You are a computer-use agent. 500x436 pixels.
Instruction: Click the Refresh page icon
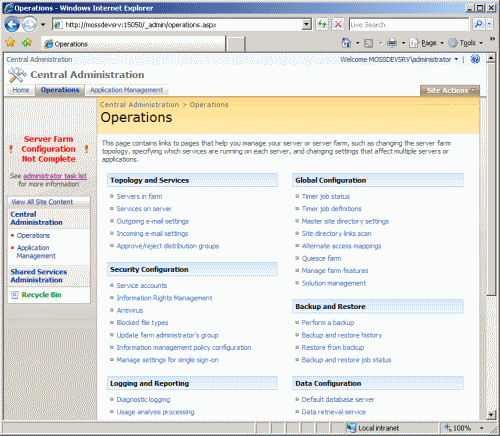tap(322, 24)
